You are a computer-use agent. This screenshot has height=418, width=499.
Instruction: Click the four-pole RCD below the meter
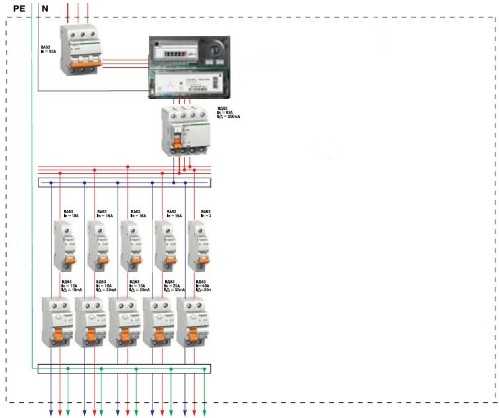point(186,132)
